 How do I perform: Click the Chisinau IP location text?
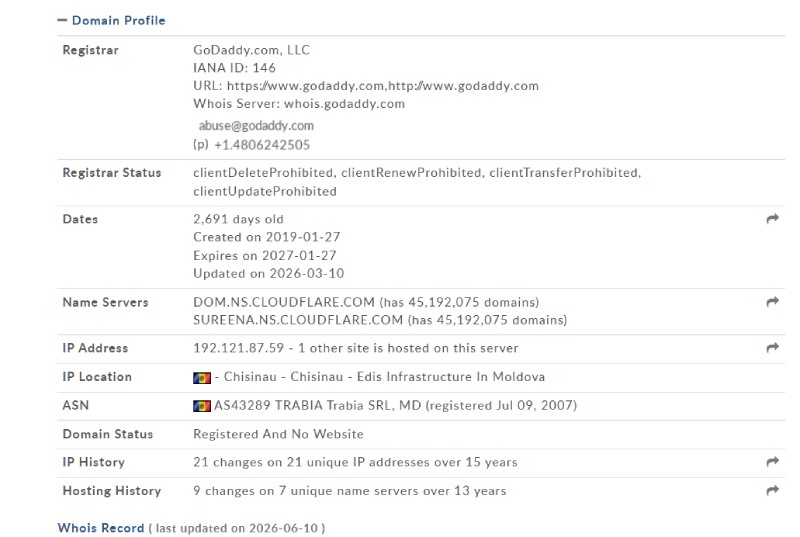coord(379,377)
